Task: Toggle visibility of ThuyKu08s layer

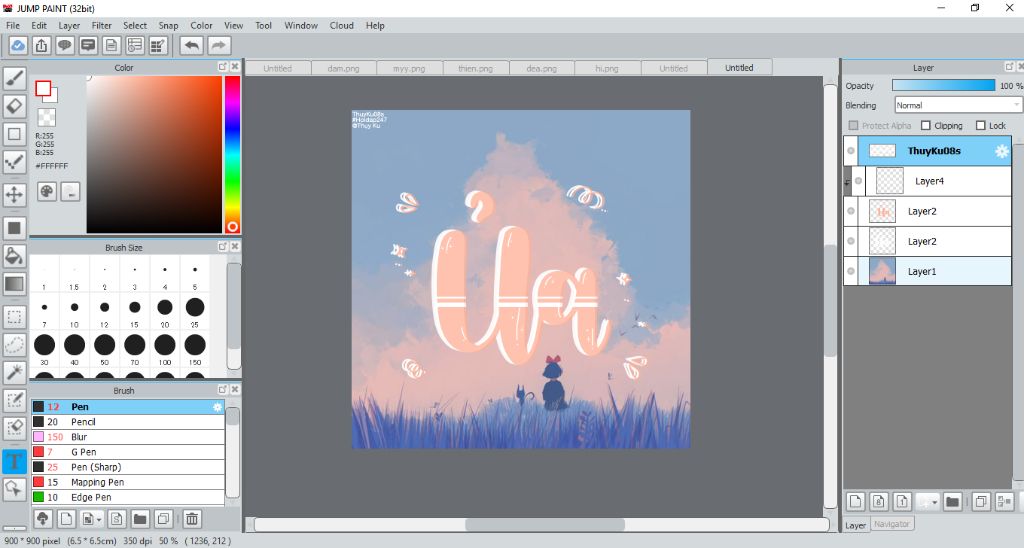Action: point(851,151)
